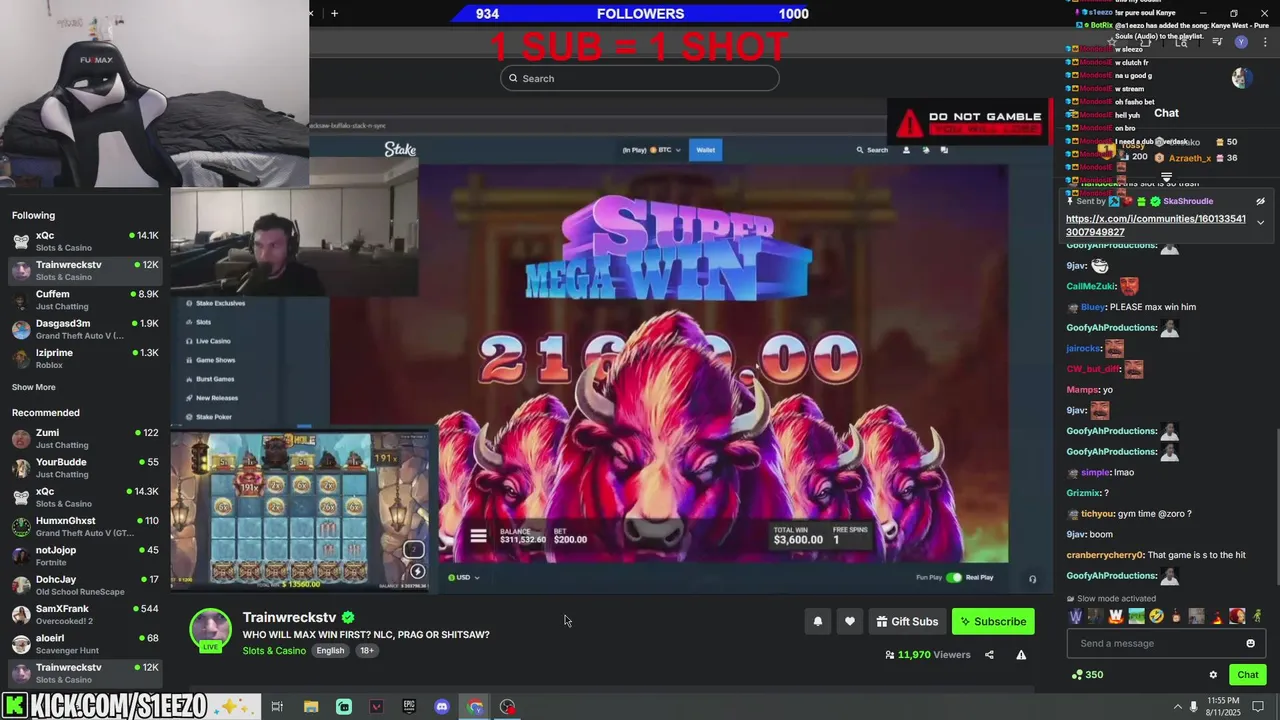Open HumxnGhxst channel in Recommended
Screen dimensions: 1280x720
click(x=84, y=526)
